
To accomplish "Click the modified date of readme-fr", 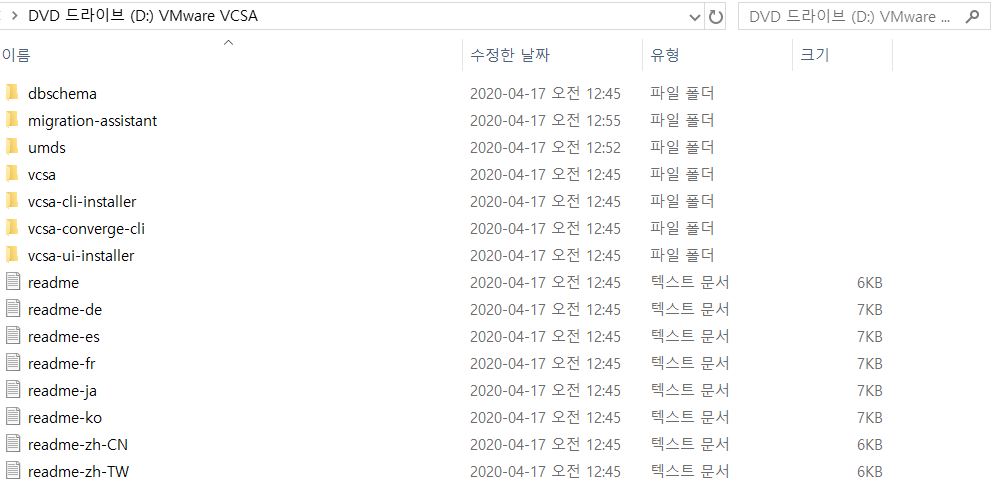I will click(545, 364).
